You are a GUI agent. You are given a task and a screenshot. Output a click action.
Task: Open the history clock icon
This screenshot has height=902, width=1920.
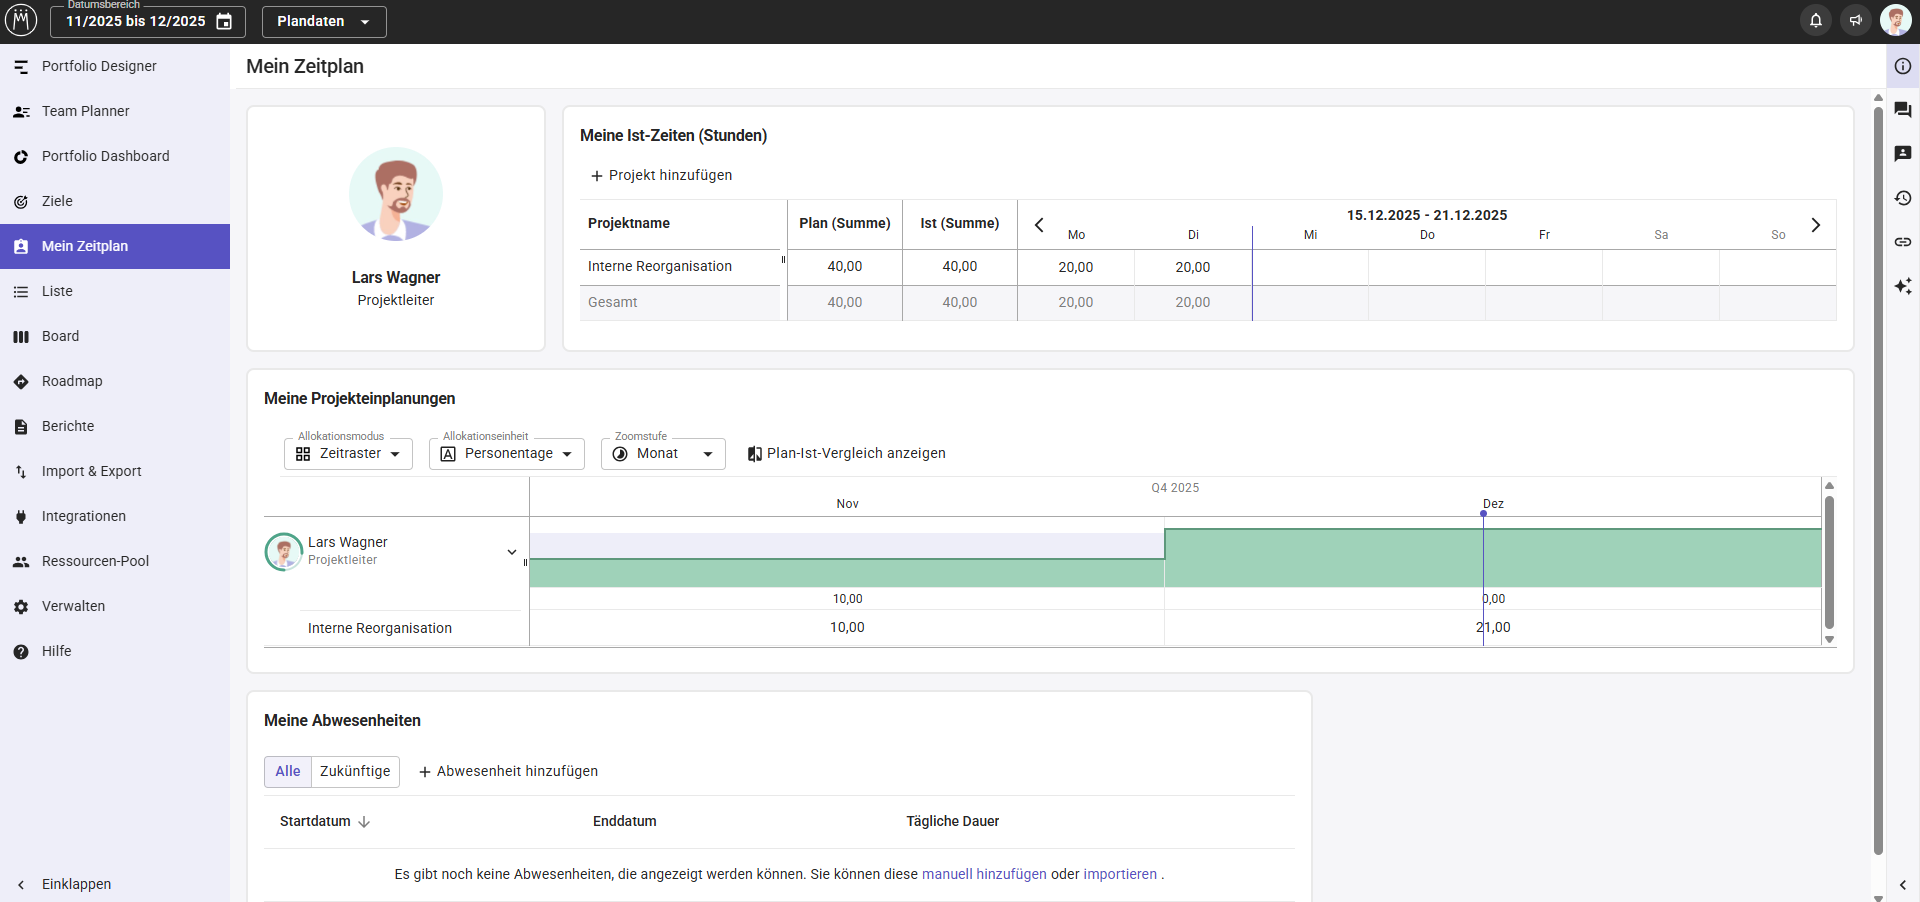(x=1903, y=198)
